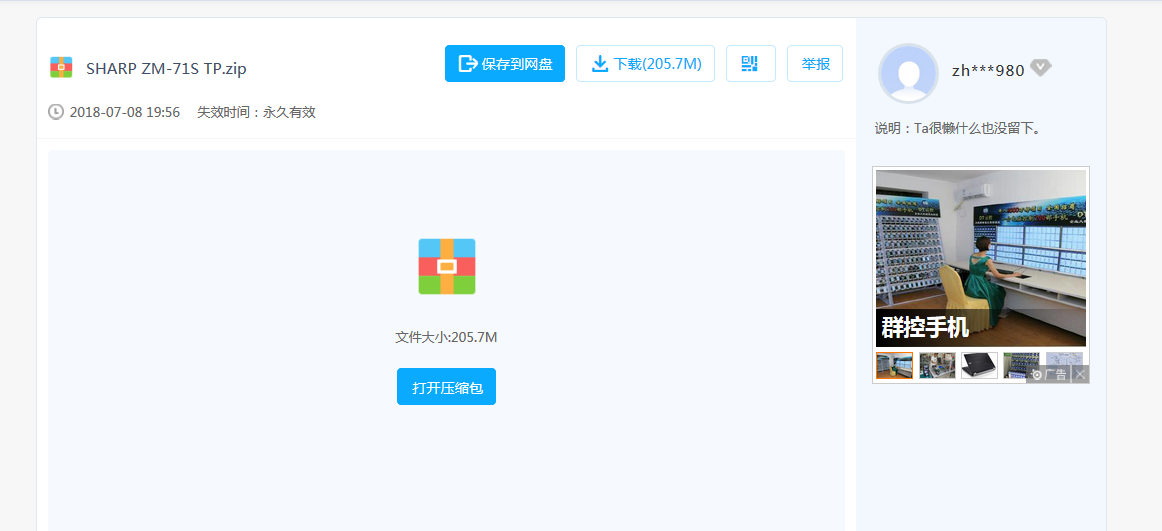This screenshot has height=531, width=1162.
Task: Click the 文件大小:205.7M text
Action: (446, 337)
